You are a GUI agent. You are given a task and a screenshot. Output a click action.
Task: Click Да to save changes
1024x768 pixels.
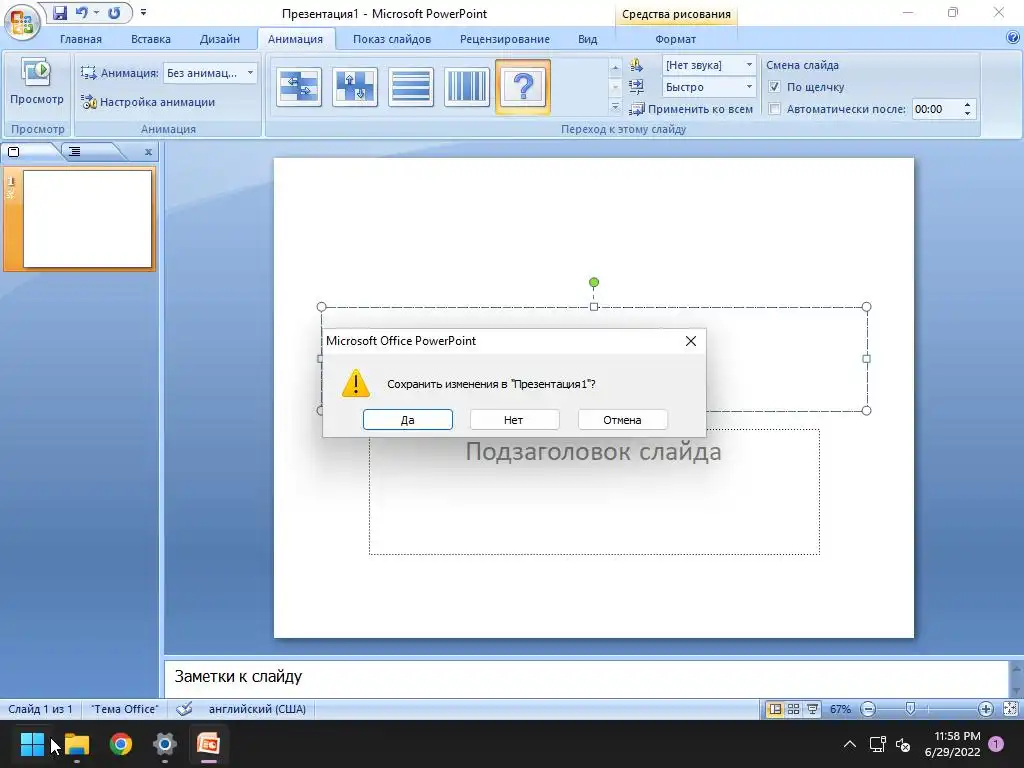[408, 420]
